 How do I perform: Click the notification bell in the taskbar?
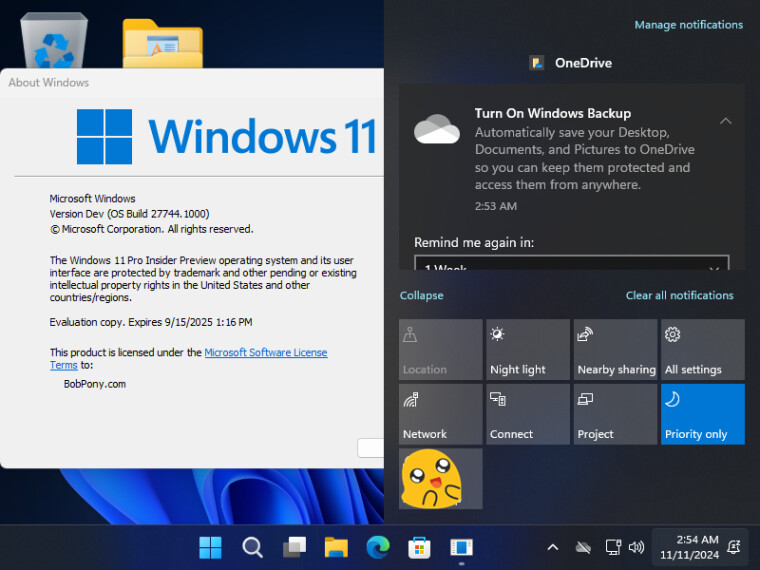(x=734, y=547)
